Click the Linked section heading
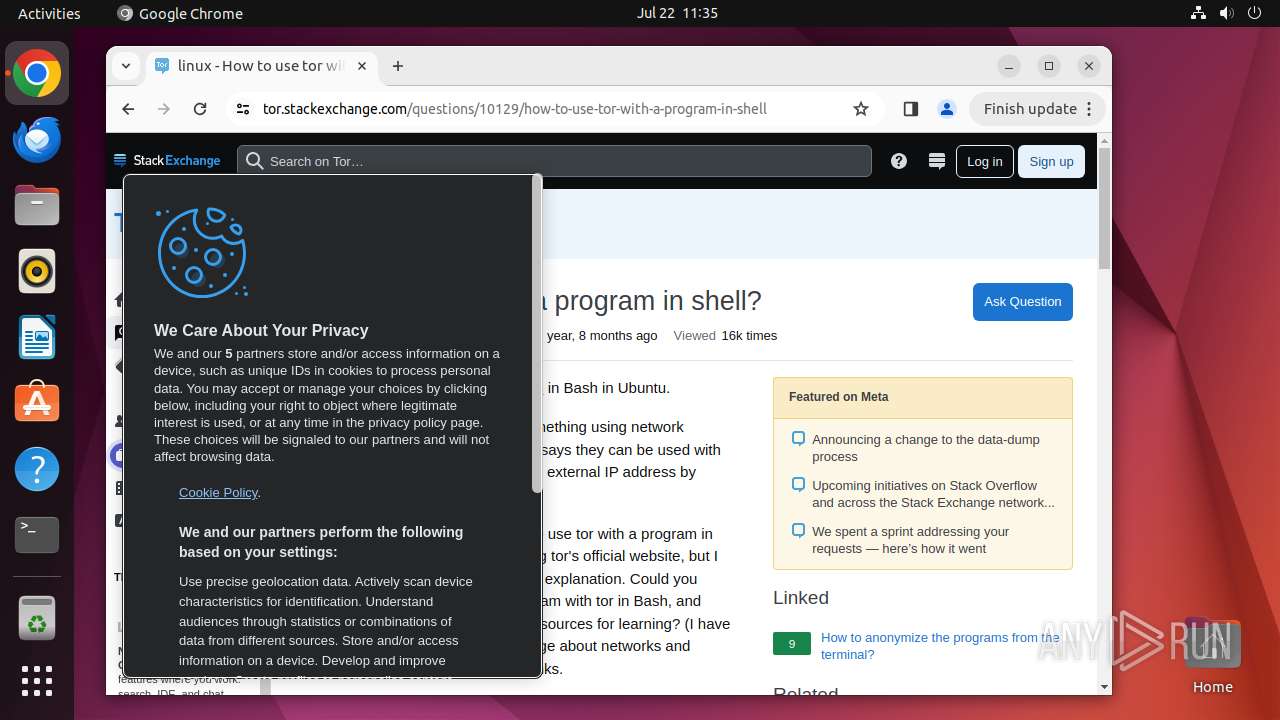 coord(801,598)
